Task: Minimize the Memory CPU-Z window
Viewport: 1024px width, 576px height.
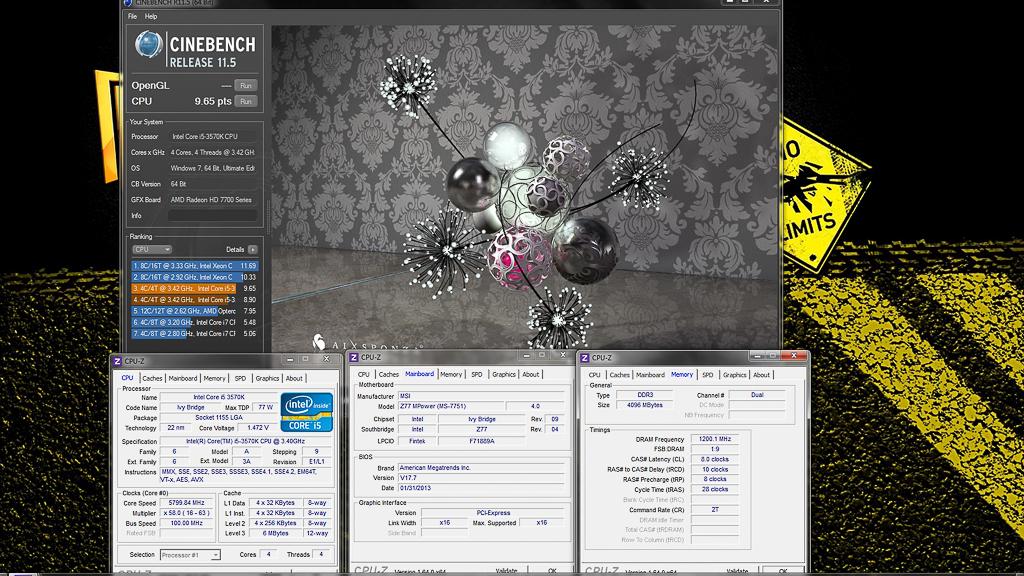Action: pyautogui.click(x=757, y=356)
